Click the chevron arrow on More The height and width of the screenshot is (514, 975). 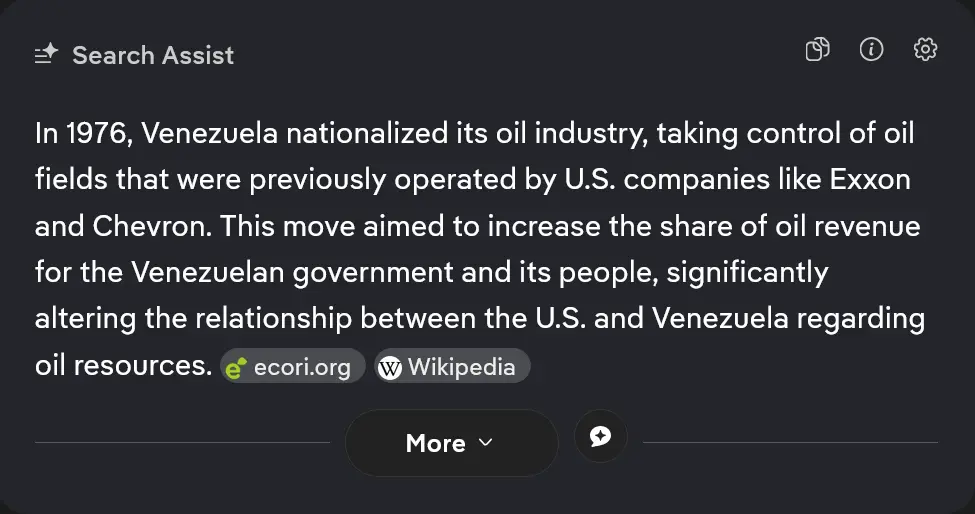click(x=486, y=442)
